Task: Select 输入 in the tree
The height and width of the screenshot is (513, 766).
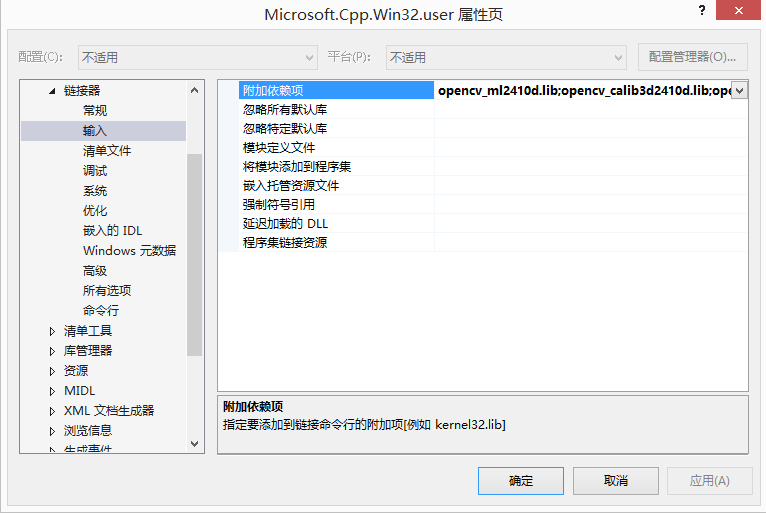Action: [95, 130]
